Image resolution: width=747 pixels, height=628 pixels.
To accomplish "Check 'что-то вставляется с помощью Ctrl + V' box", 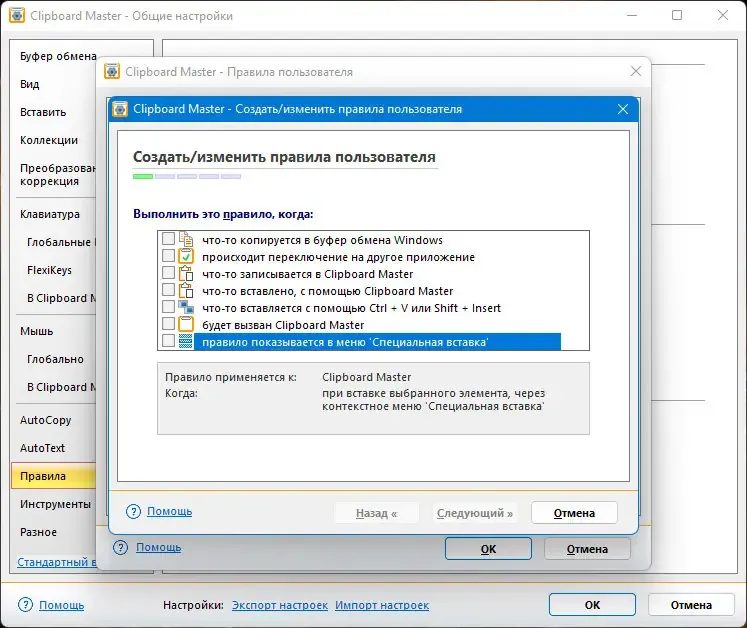I will 168,307.
